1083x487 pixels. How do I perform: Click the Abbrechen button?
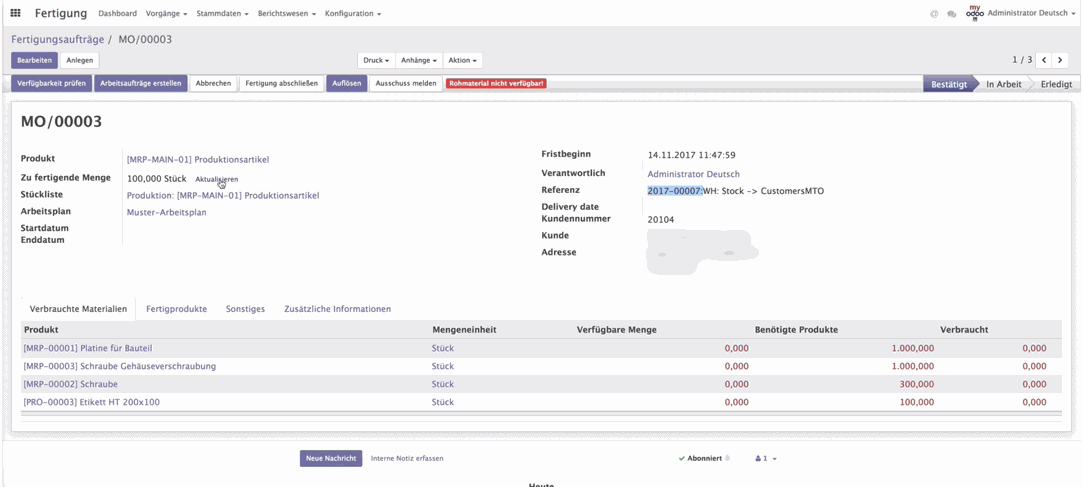(x=213, y=84)
